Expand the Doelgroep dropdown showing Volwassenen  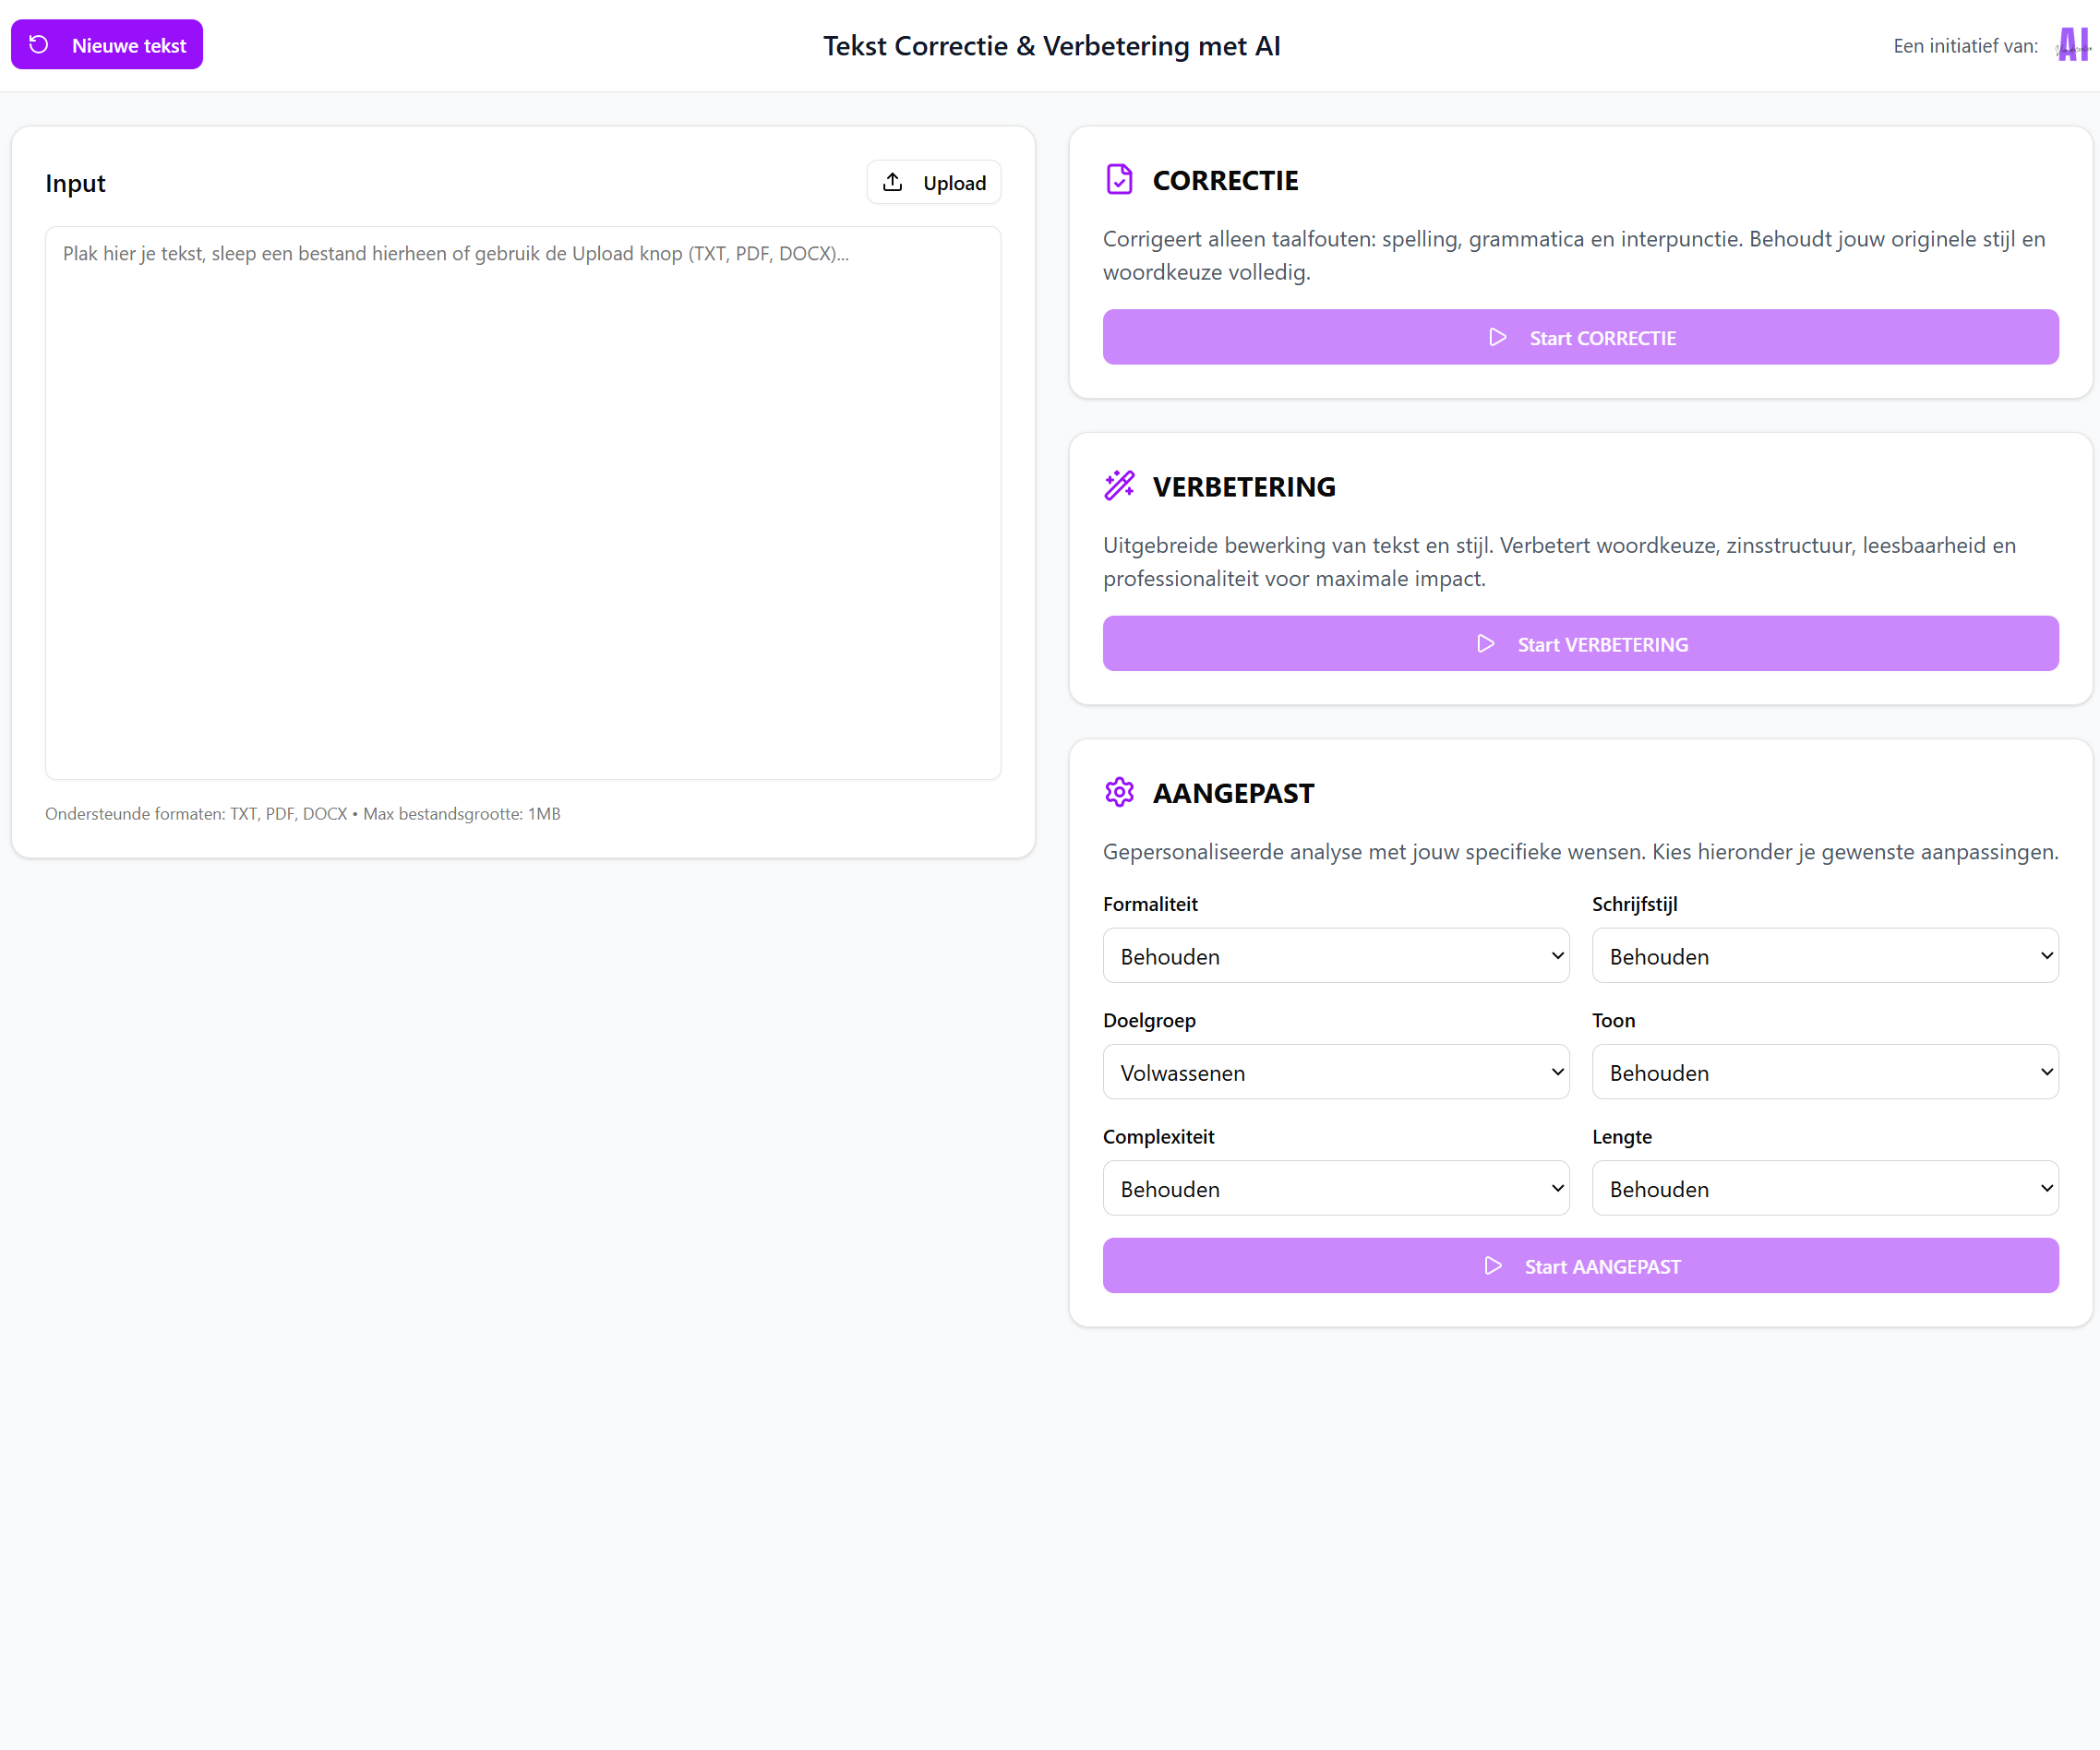pyautogui.click(x=1335, y=1072)
